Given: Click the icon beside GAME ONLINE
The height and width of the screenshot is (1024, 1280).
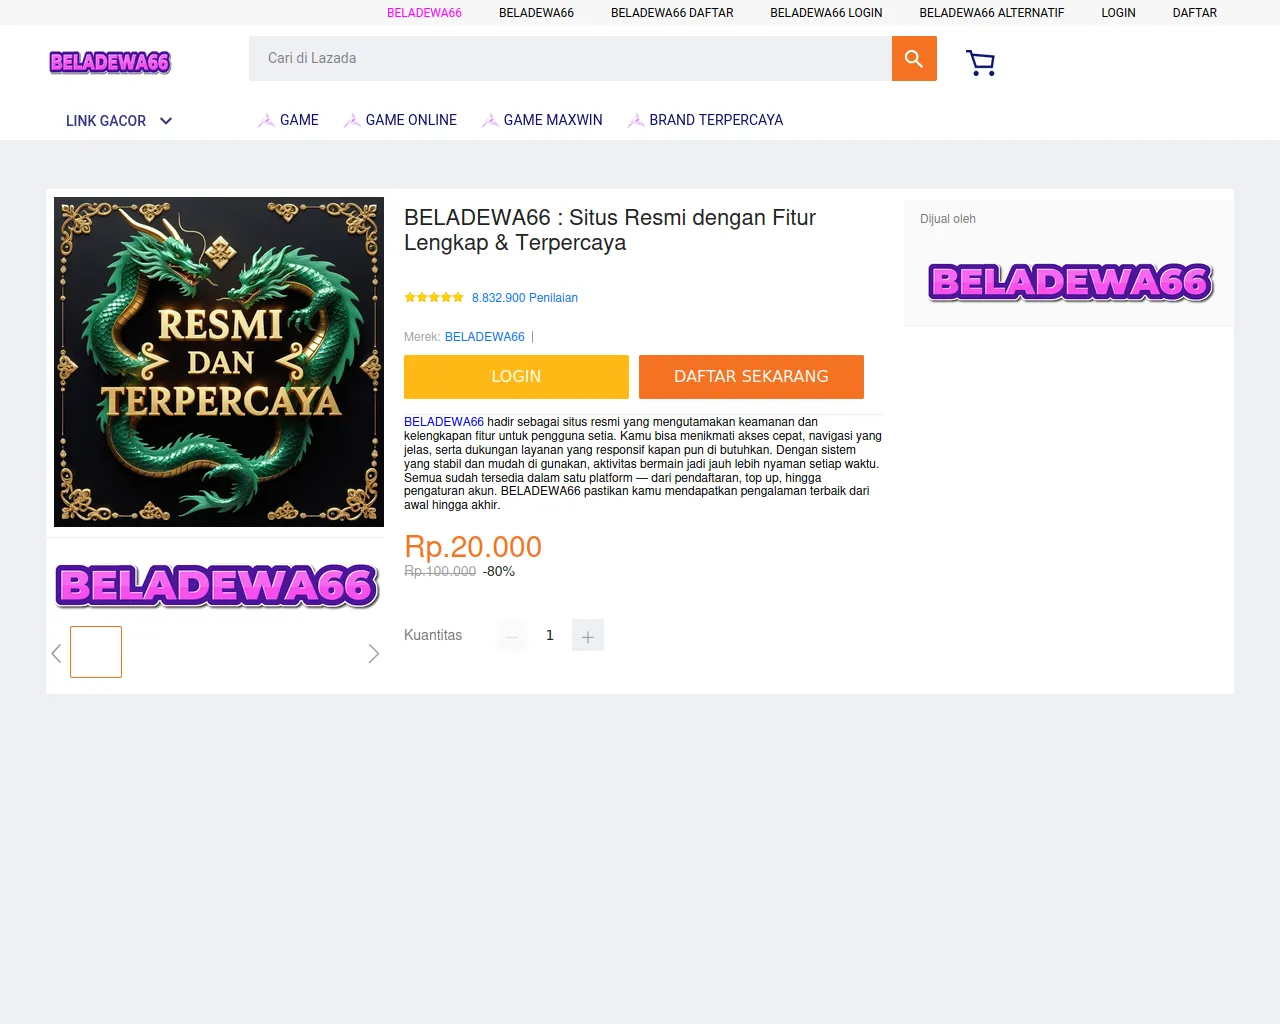Looking at the screenshot, I should click(352, 120).
